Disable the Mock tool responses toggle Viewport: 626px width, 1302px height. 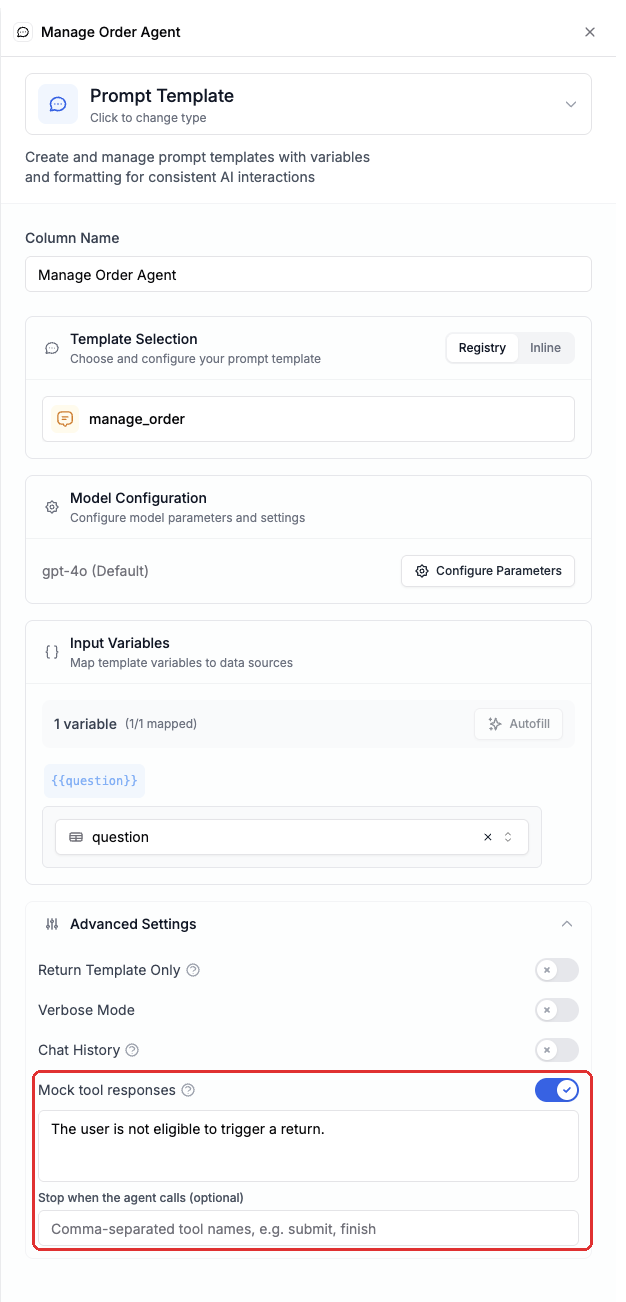pyautogui.click(x=557, y=1090)
